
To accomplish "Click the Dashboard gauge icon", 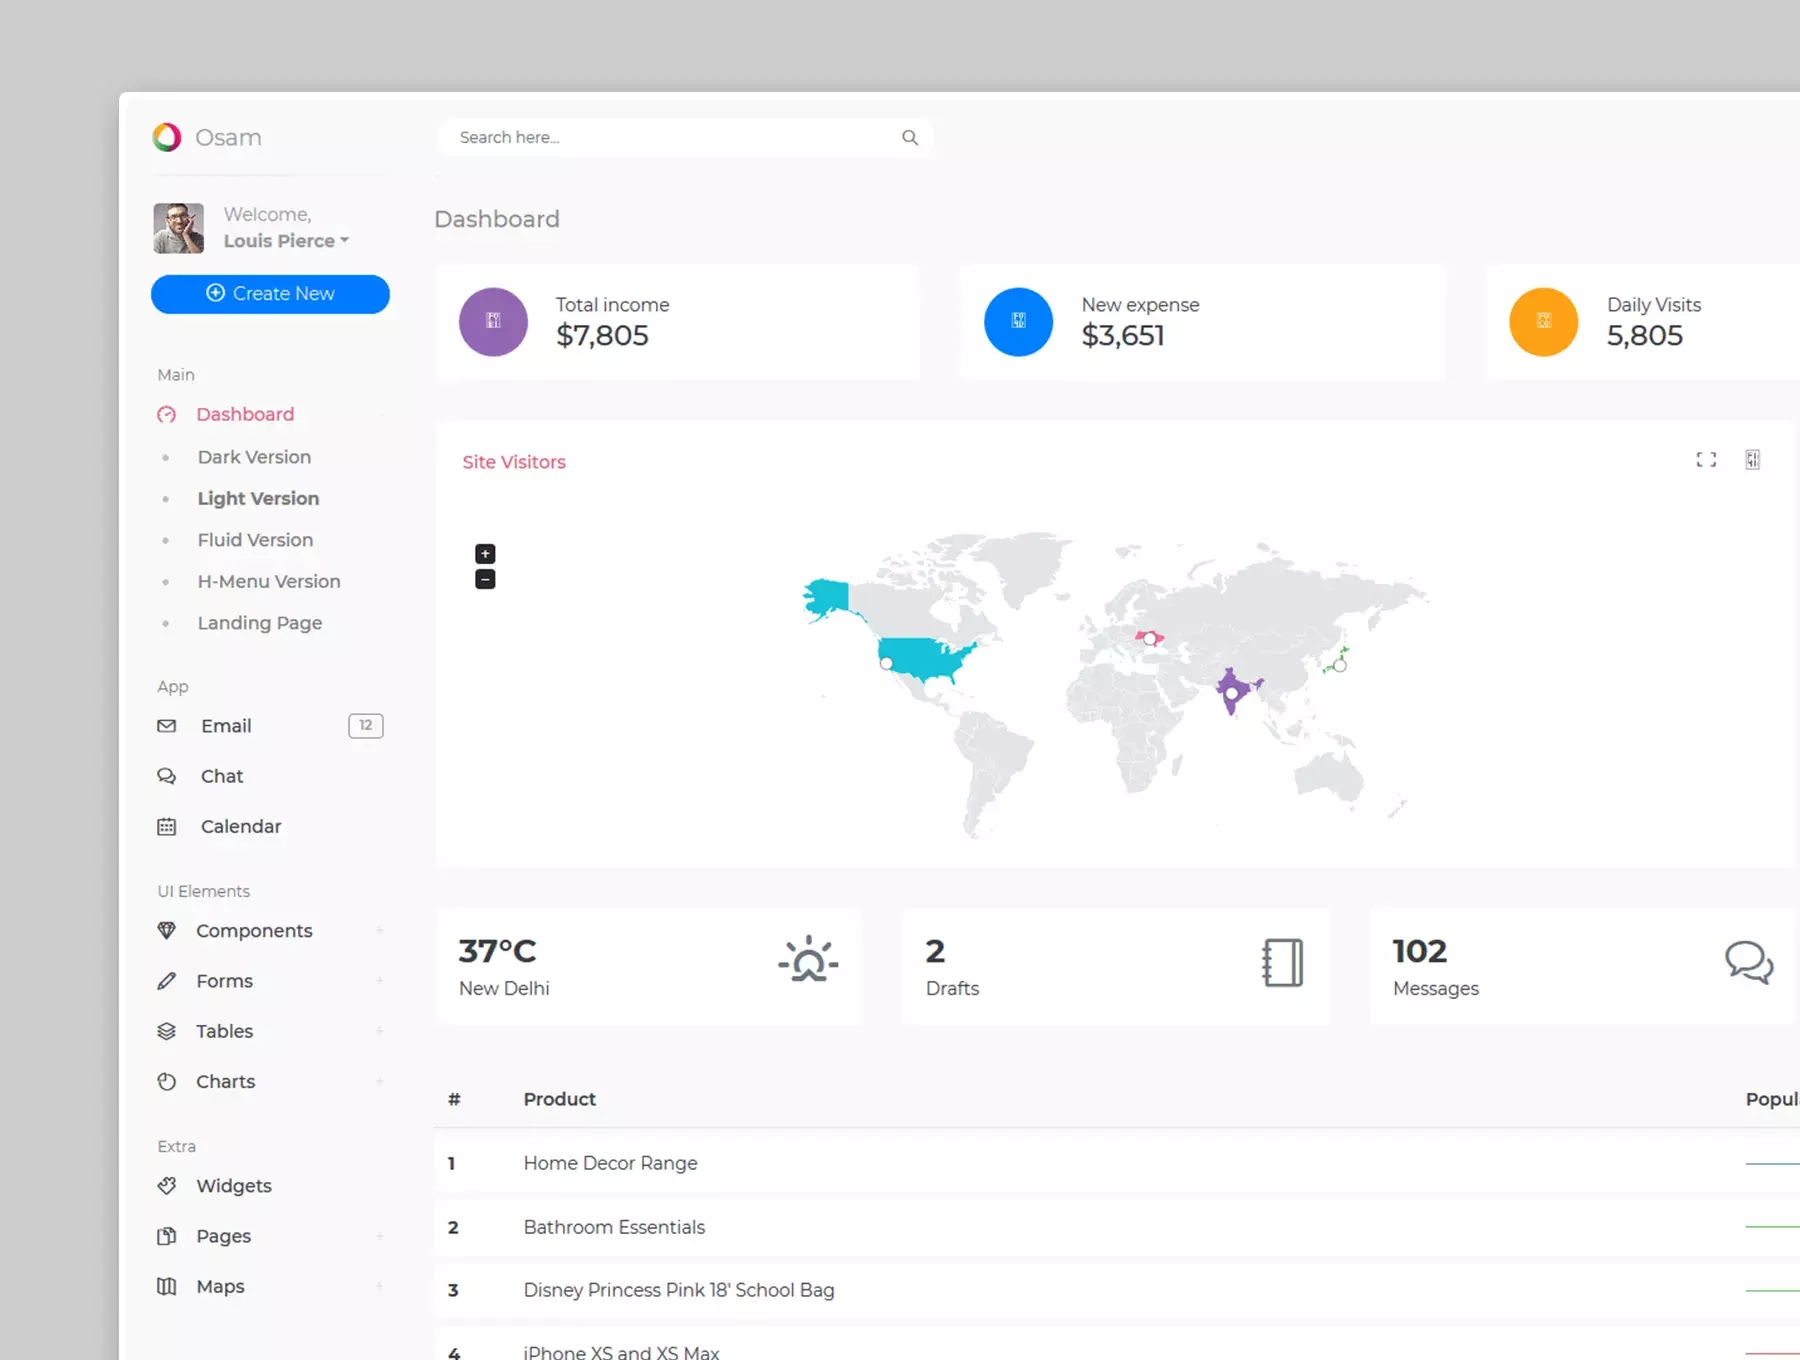I will click(167, 414).
